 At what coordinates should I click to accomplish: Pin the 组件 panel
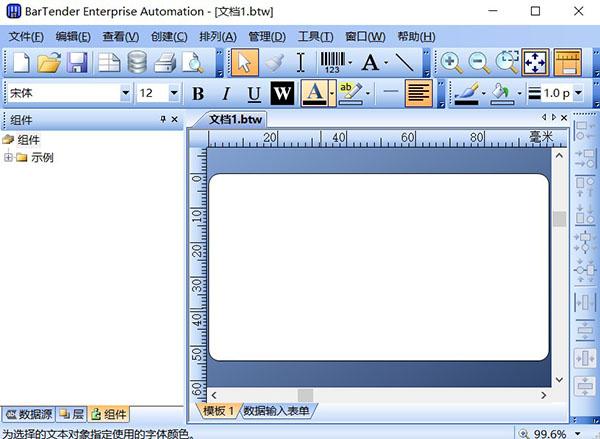coord(163,119)
